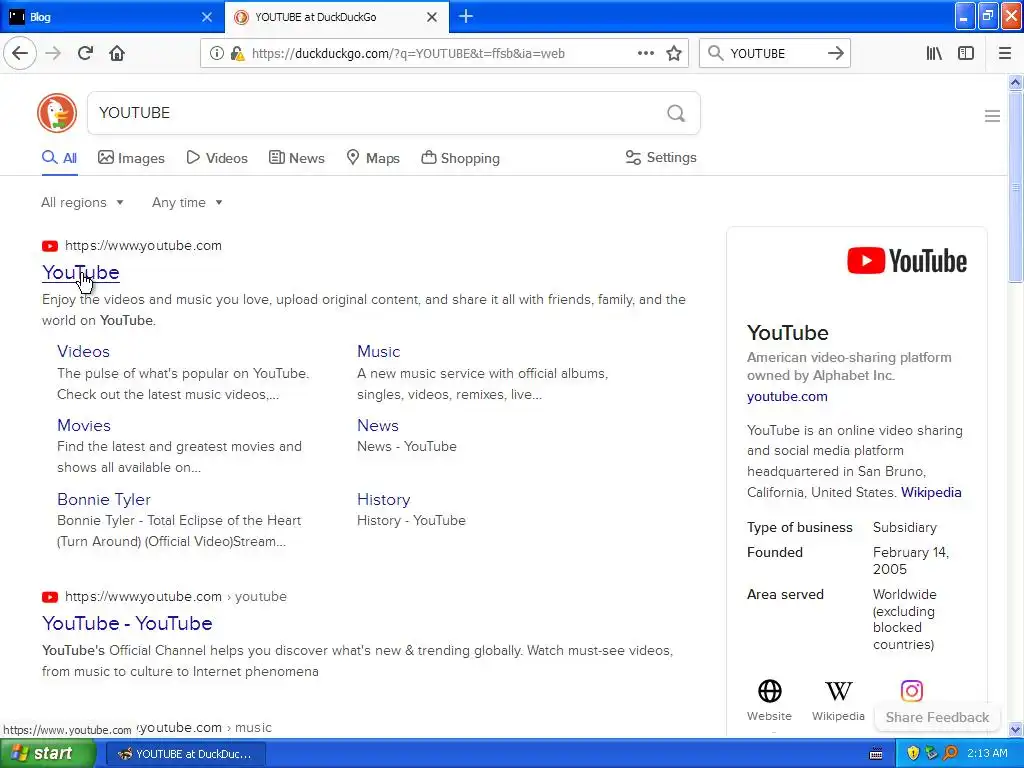Open the News sitelink under YouTube
Image resolution: width=1024 pixels, height=768 pixels.
tap(378, 425)
